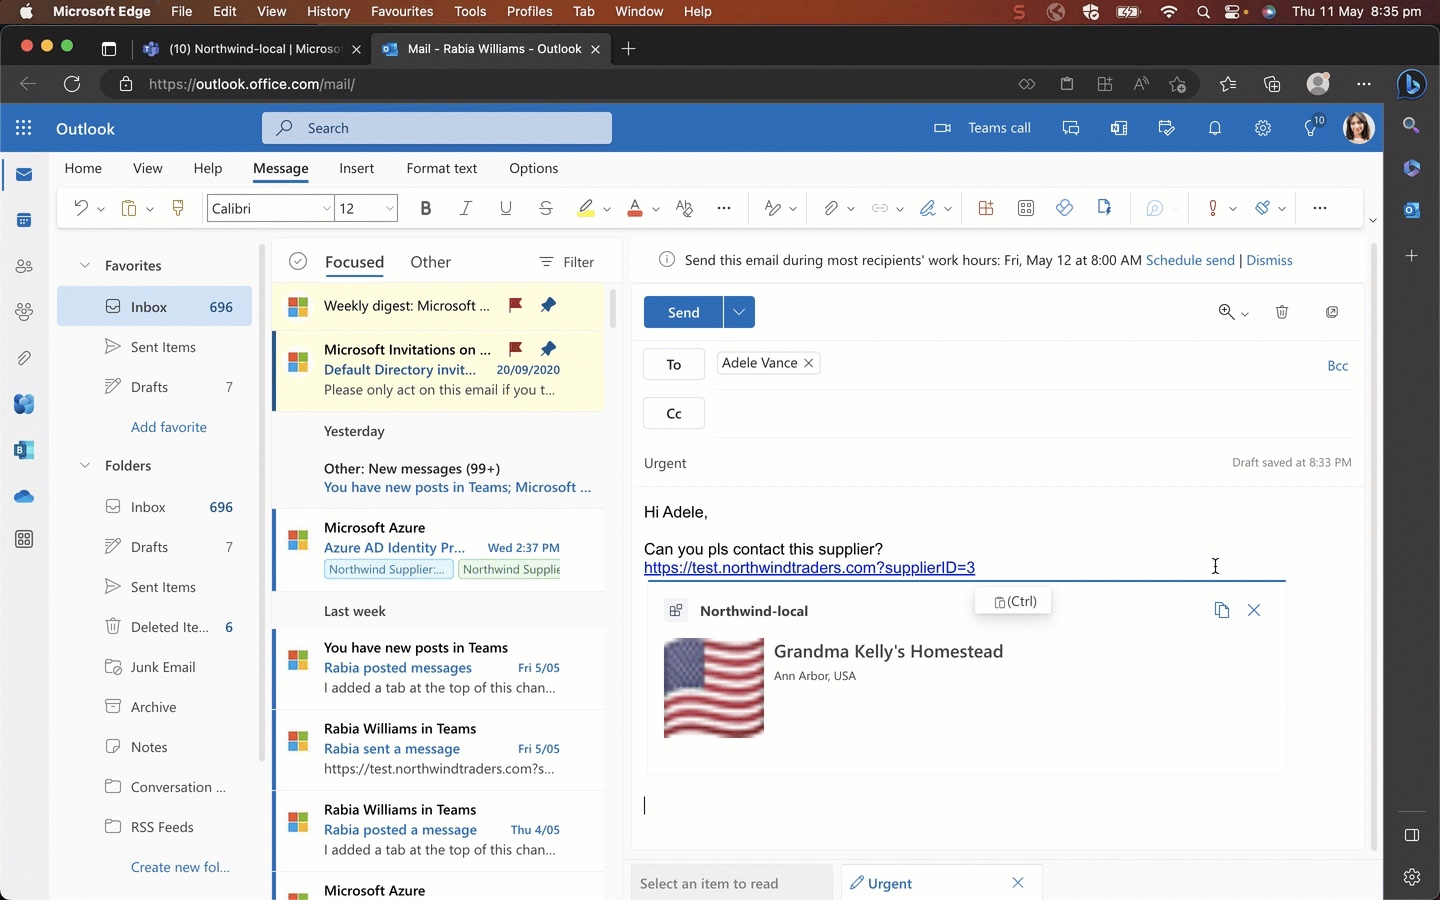Image resolution: width=1440 pixels, height=900 pixels.
Task: Click Schedule send link
Action: [x=1190, y=260]
